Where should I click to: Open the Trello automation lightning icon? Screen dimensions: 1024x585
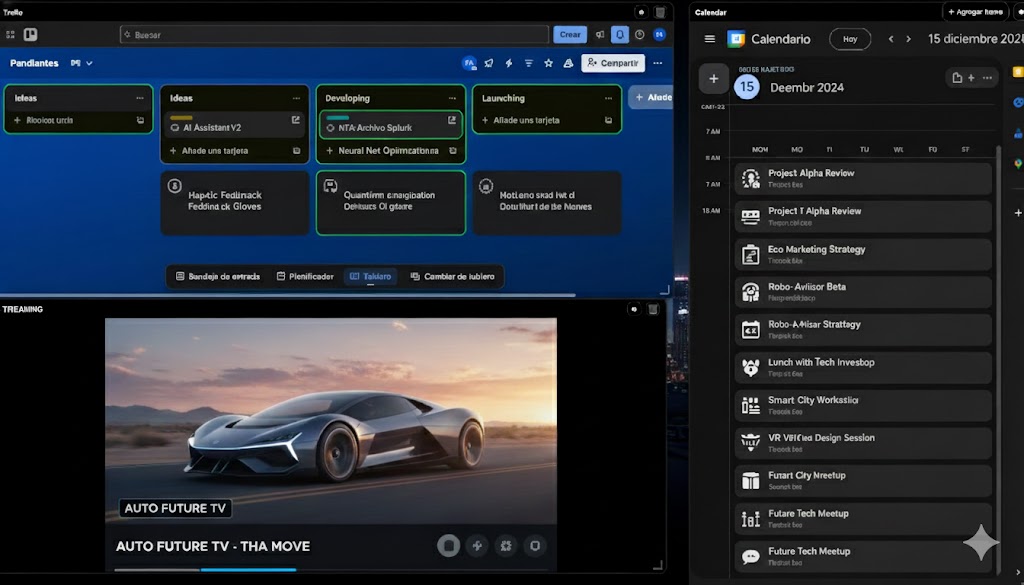click(x=509, y=63)
